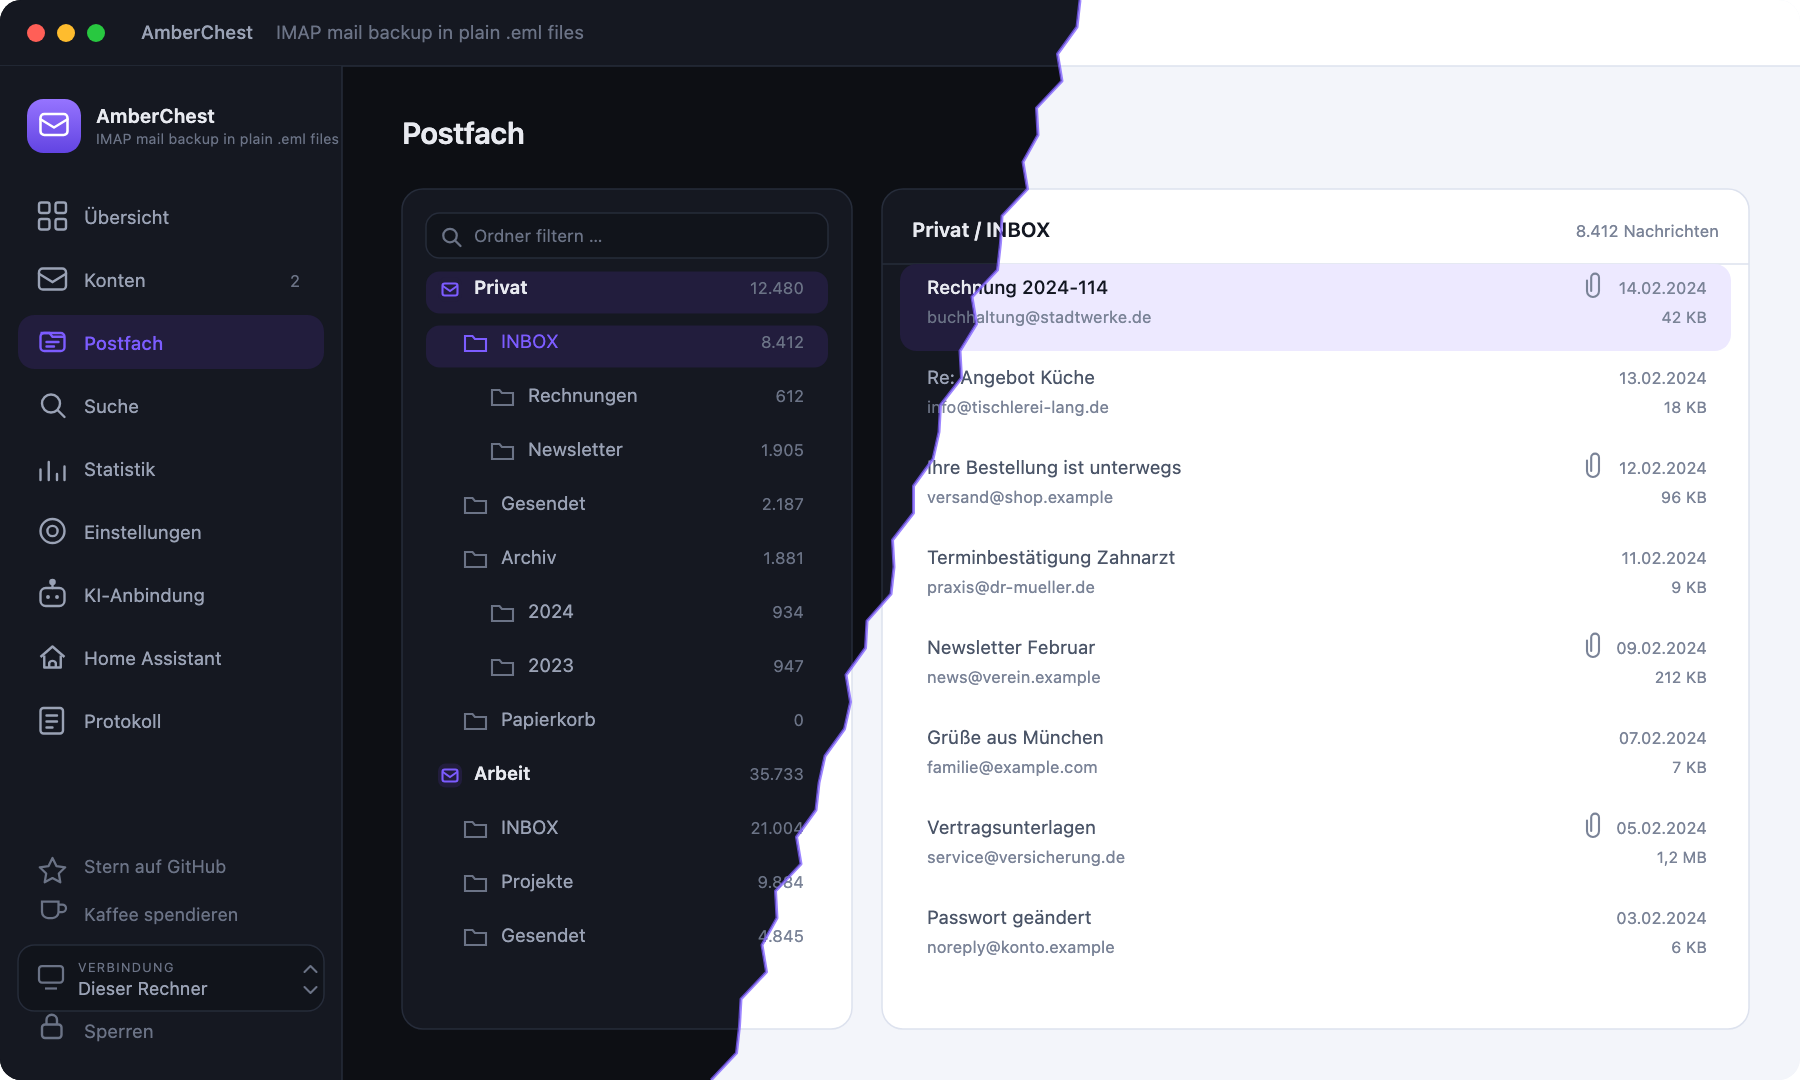Focus the Ordner filtern search field
This screenshot has height=1080, width=1800.
point(627,236)
